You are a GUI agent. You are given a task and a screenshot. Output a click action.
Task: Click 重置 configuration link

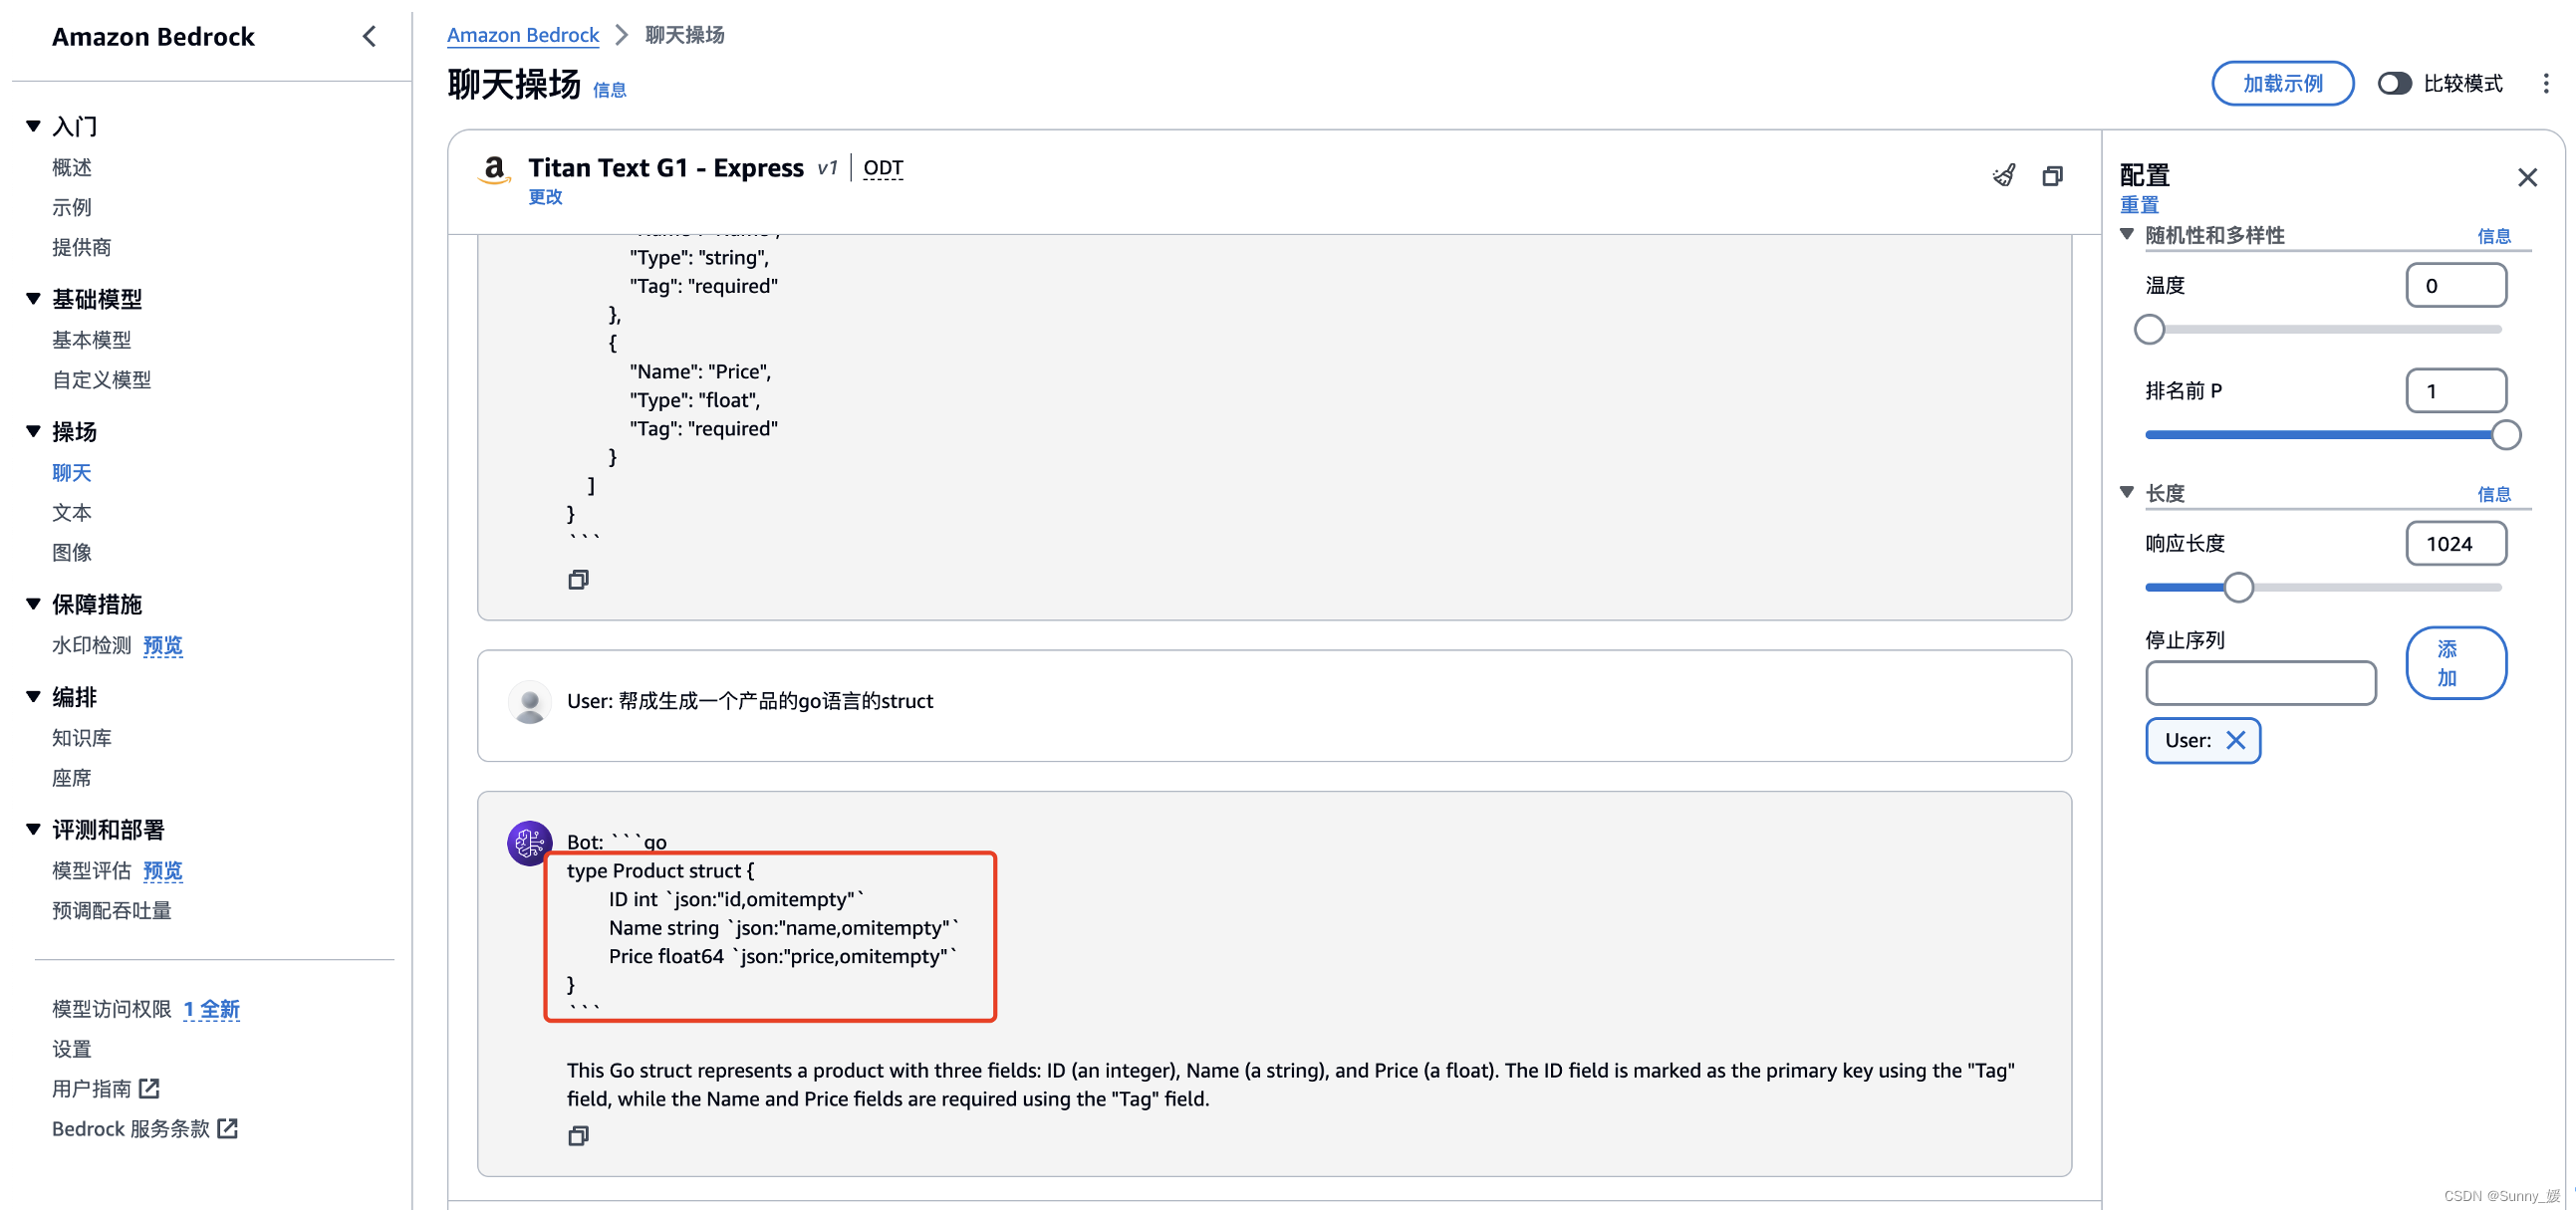[x=2139, y=205]
